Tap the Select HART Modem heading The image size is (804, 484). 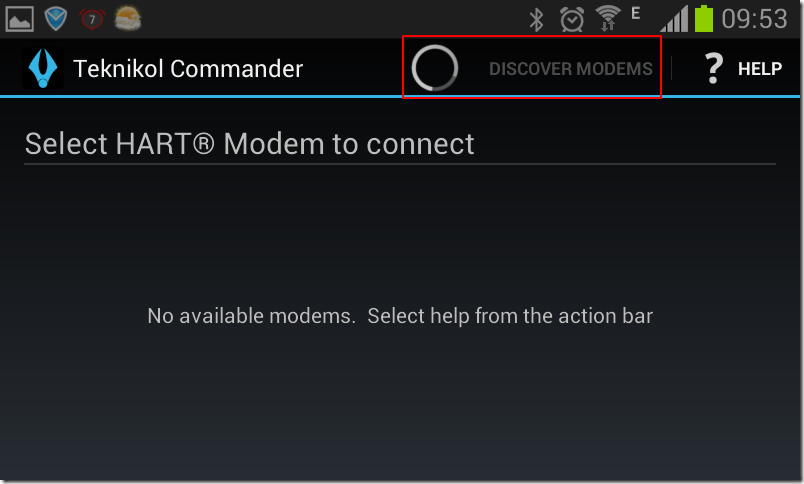(249, 144)
